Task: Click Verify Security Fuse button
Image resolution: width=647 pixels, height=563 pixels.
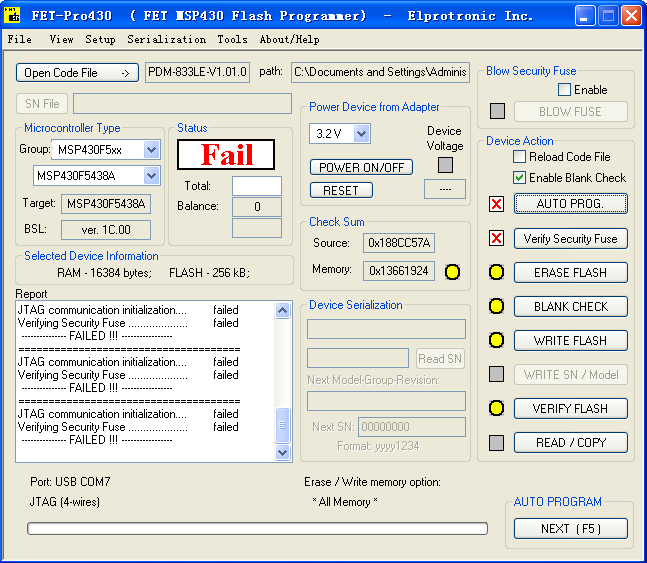Action: [x=571, y=239]
